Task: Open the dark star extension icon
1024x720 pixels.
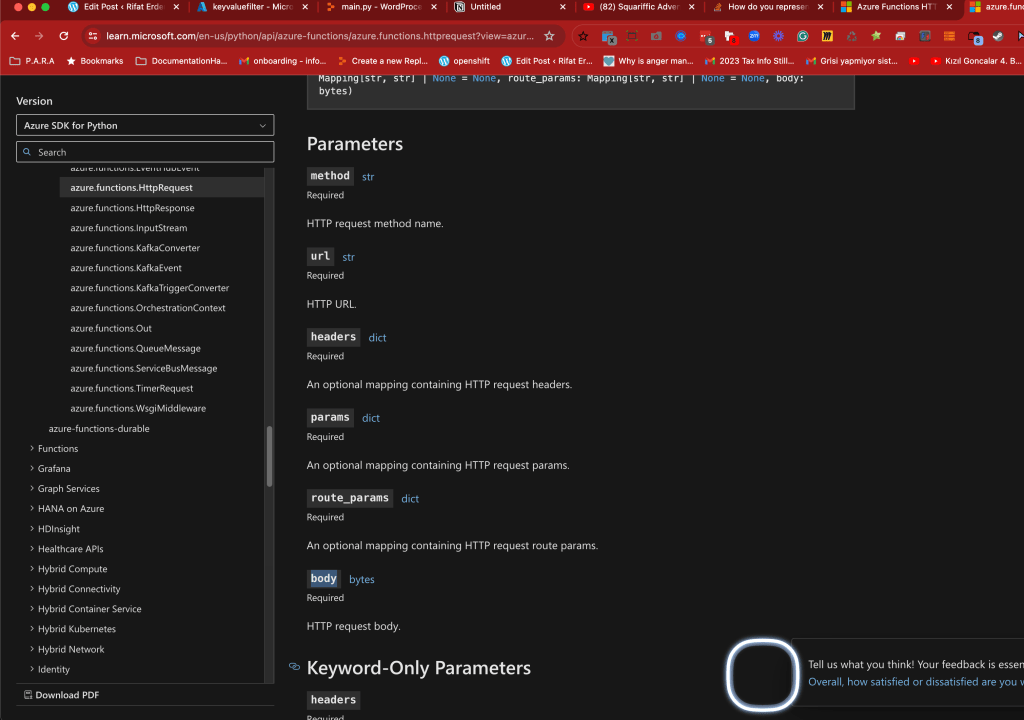Action: tap(583, 36)
